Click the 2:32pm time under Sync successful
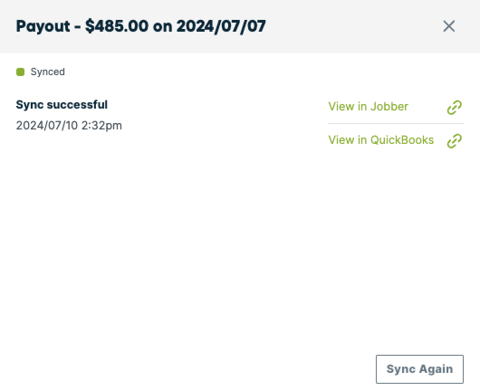480x391 pixels. (x=102, y=126)
